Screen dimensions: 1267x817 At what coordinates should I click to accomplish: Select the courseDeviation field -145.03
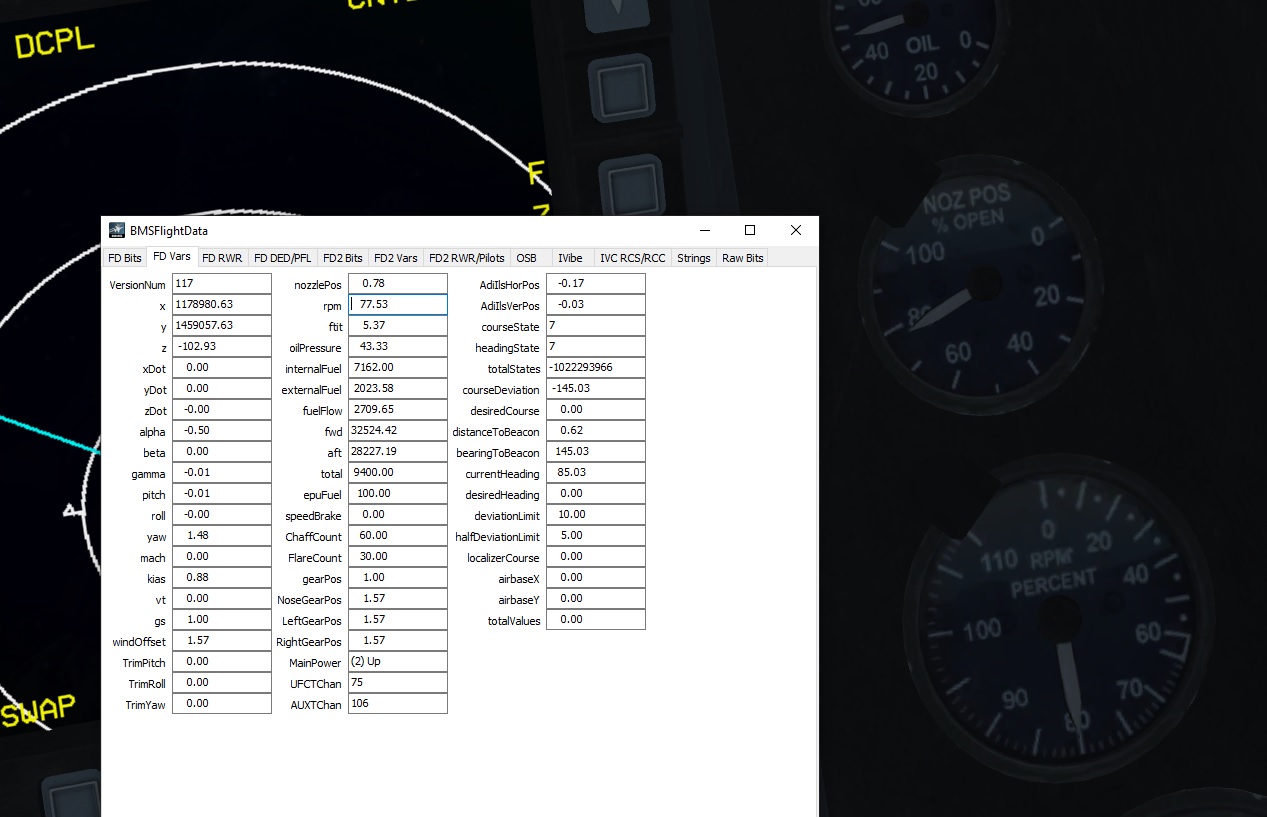(x=596, y=389)
